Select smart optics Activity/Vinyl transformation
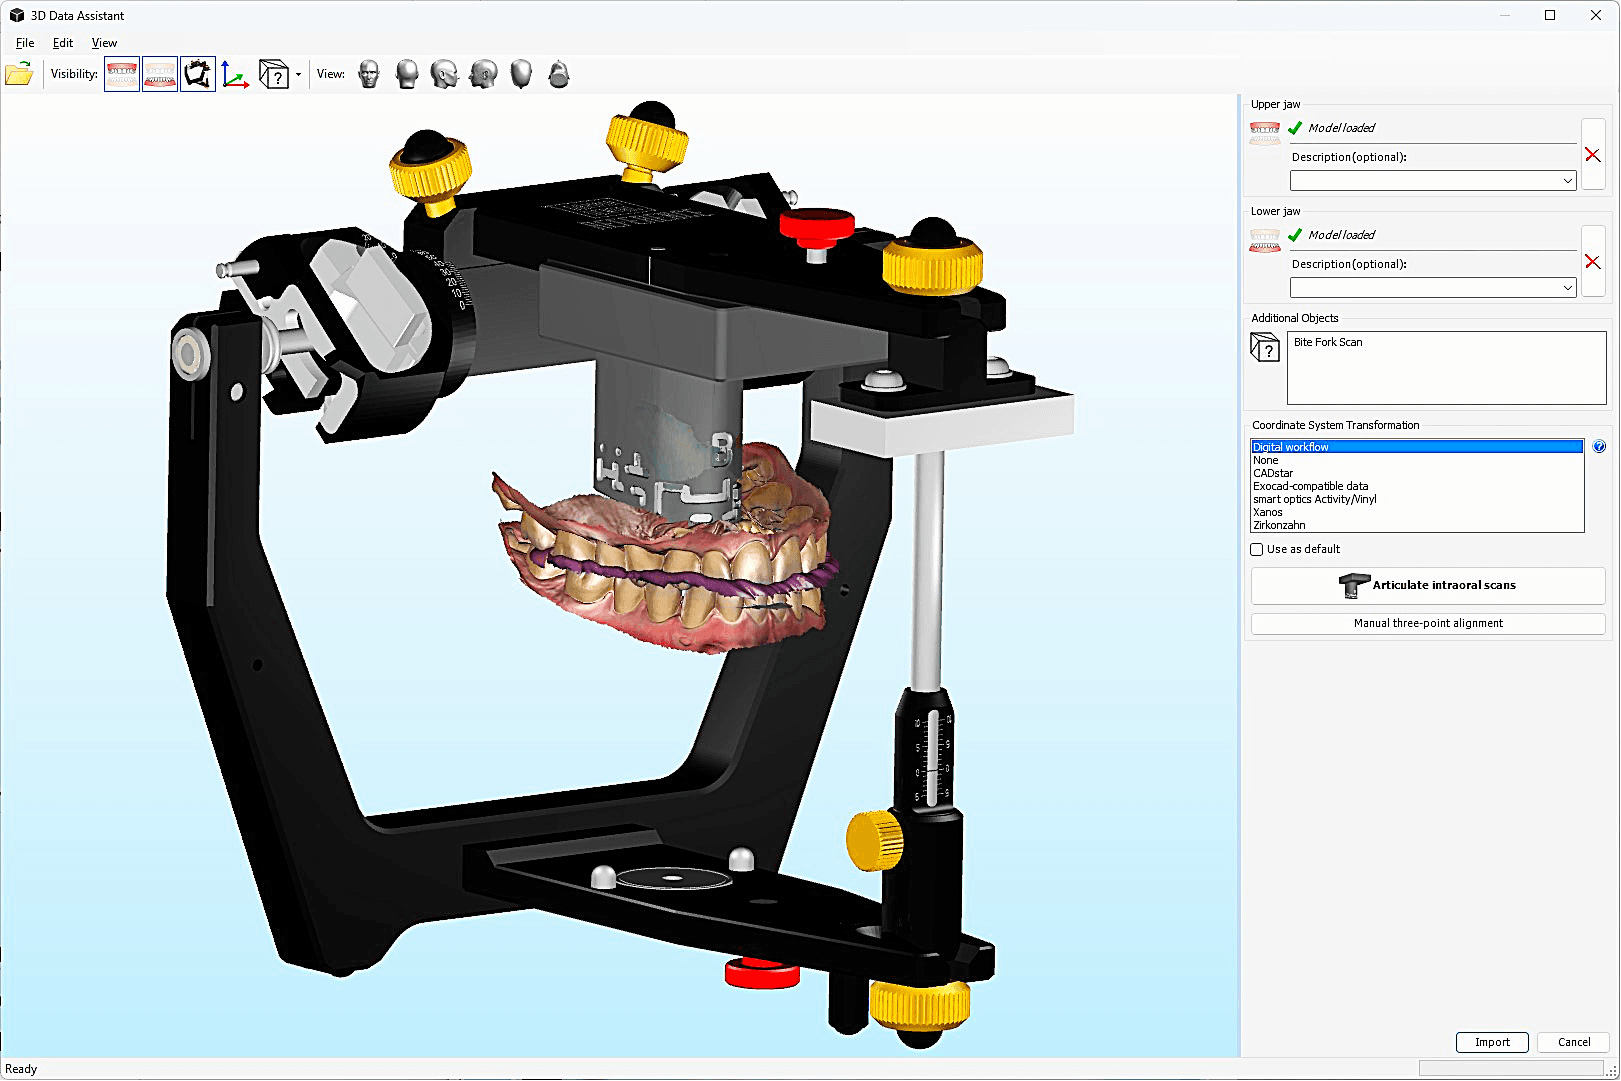The width and height of the screenshot is (1621, 1081). tap(1417, 499)
